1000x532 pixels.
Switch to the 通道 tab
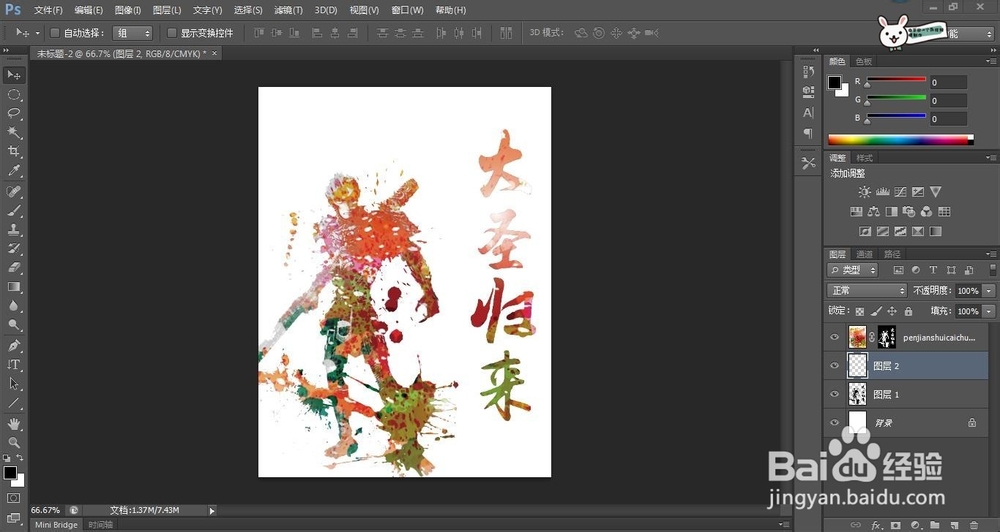point(864,254)
